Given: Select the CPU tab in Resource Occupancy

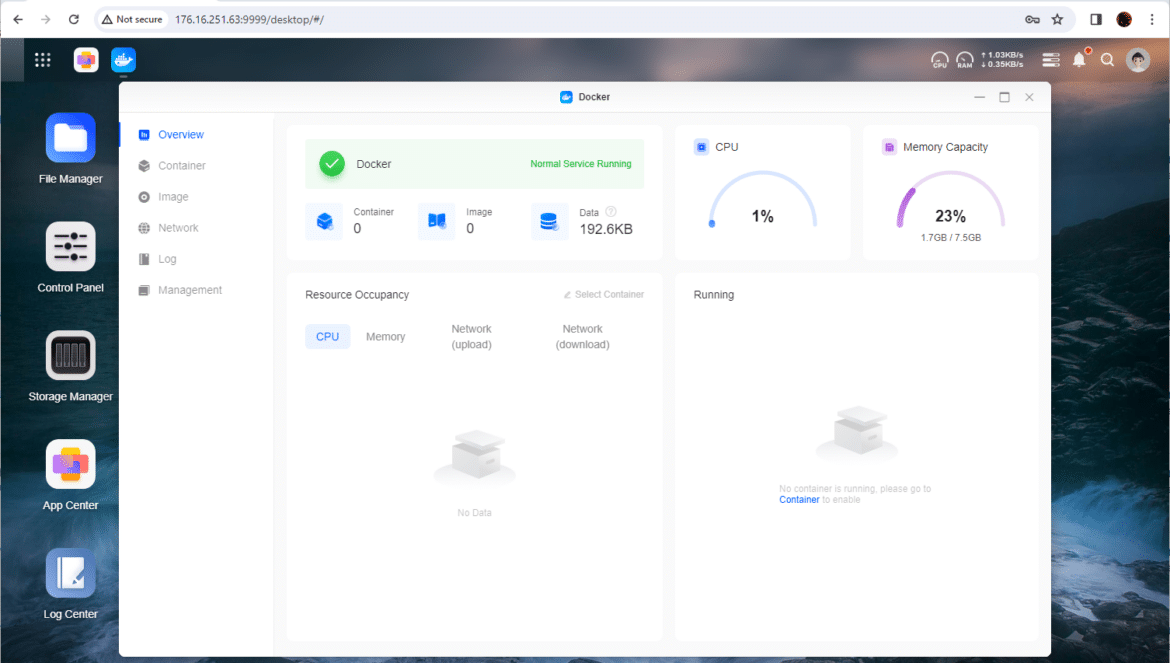Looking at the screenshot, I should pos(328,336).
